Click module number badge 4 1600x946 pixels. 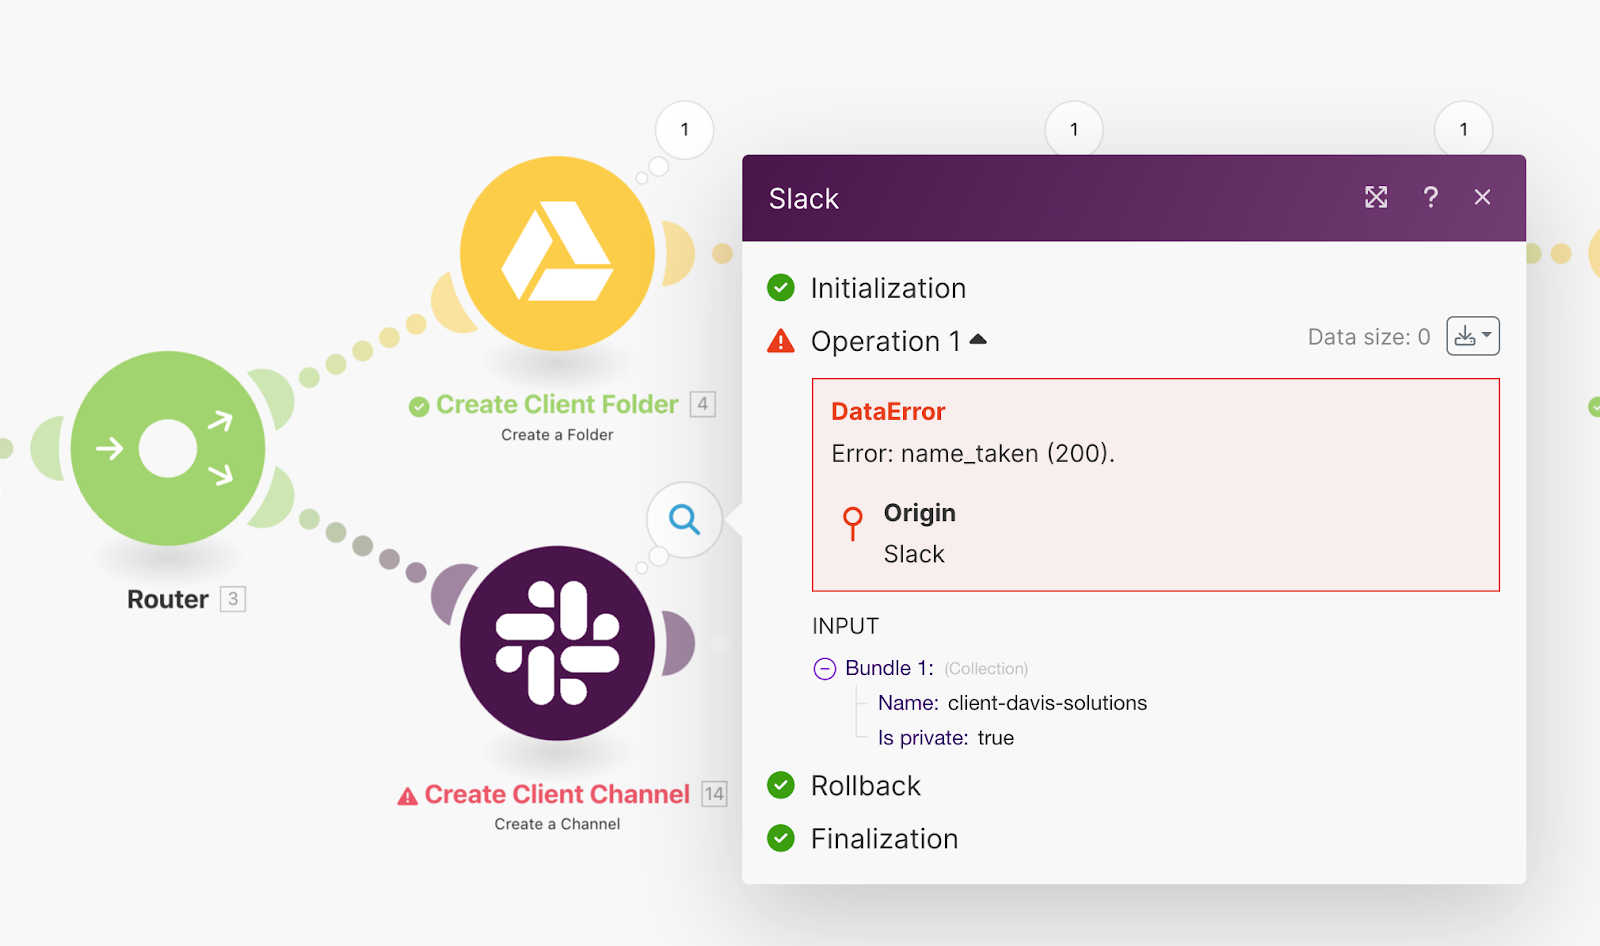click(x=703, y=404)
